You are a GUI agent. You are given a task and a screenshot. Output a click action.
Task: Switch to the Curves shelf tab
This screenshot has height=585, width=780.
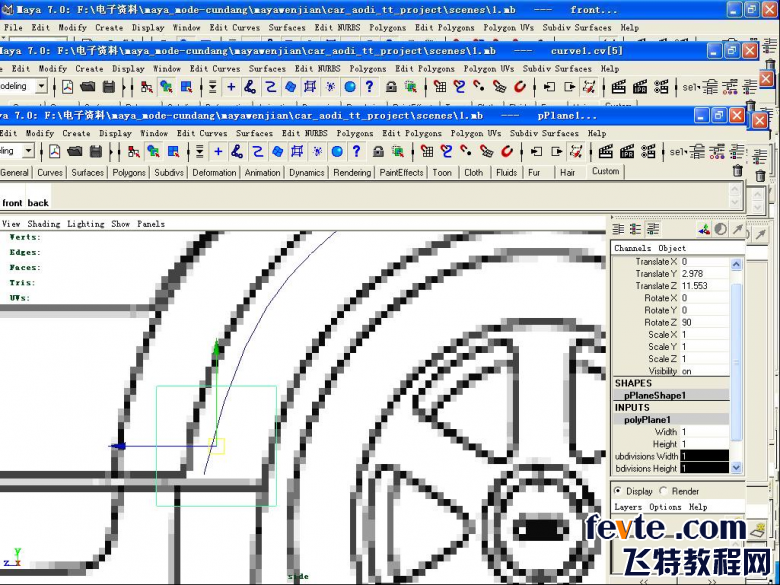click(50, 173)
